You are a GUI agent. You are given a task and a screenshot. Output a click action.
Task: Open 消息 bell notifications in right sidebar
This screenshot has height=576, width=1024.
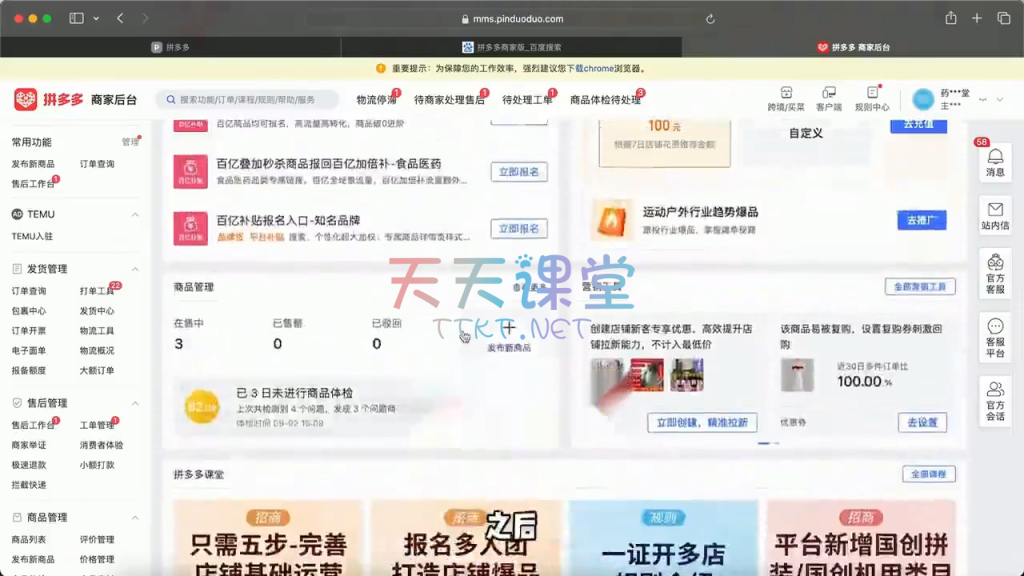point(995,162)
